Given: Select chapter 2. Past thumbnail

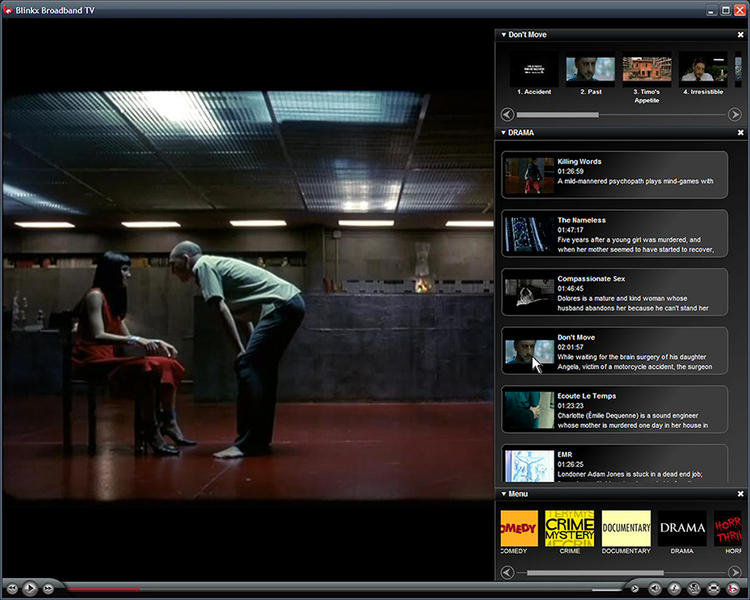Looking at the screenshot, I should click(590, 69).
